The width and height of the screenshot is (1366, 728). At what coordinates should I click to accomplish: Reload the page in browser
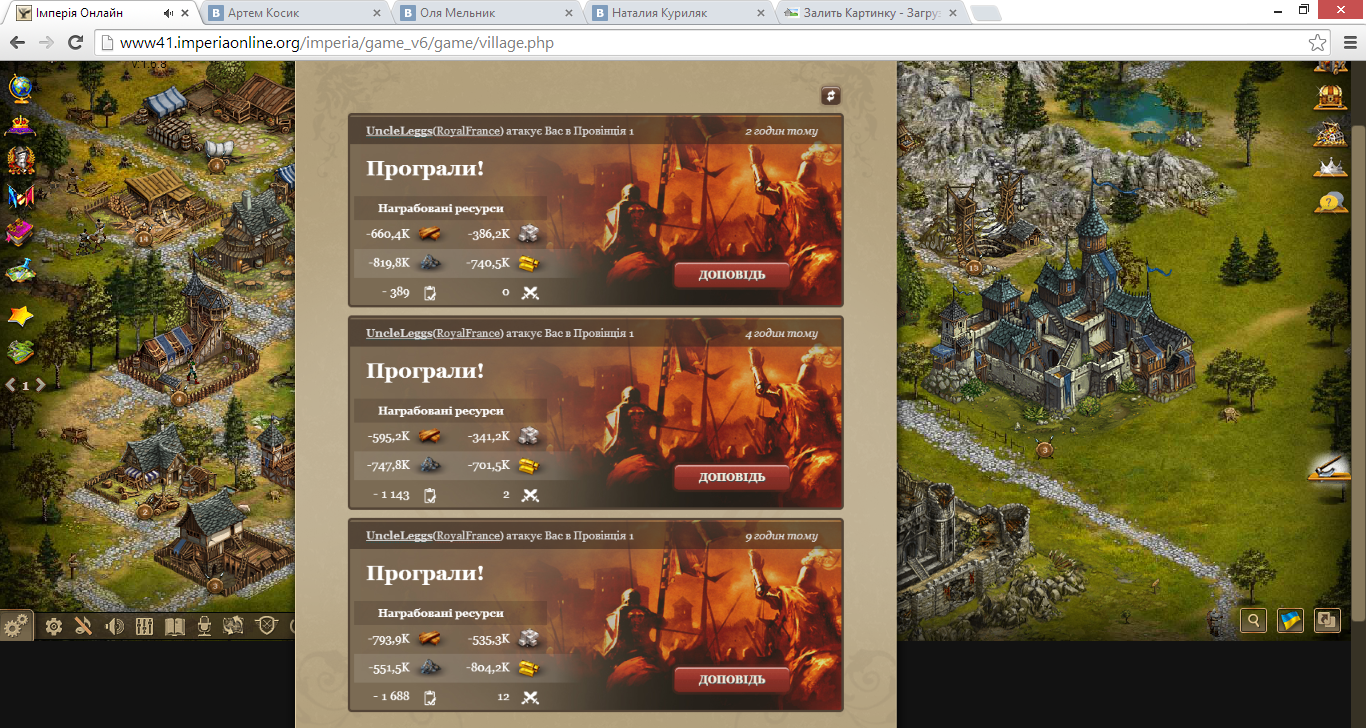coord(75,43)
